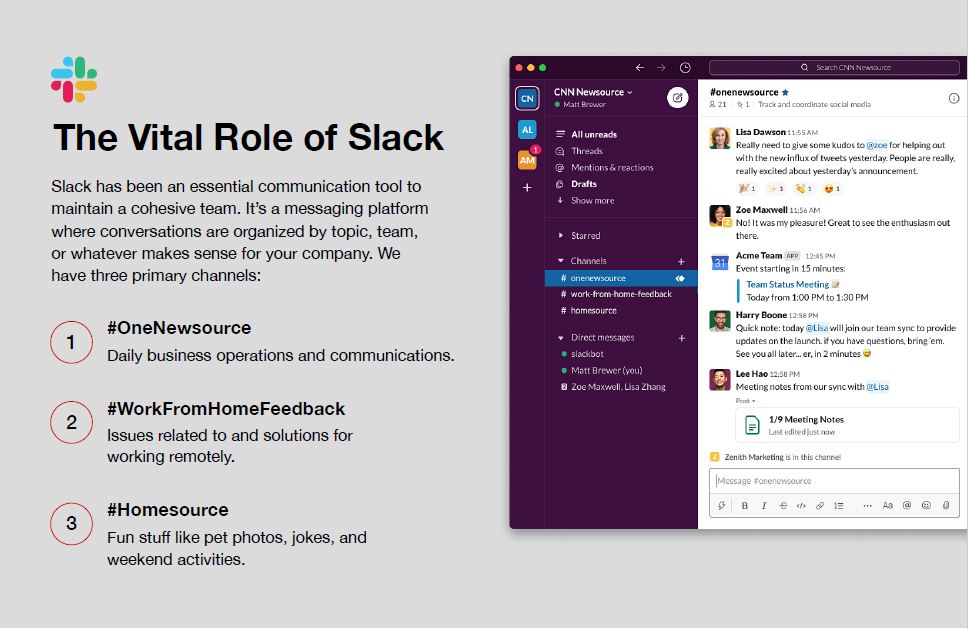Click Lee Hao's avatar
Viewport: 968px width, 629px height.
(x=720, y=380)
